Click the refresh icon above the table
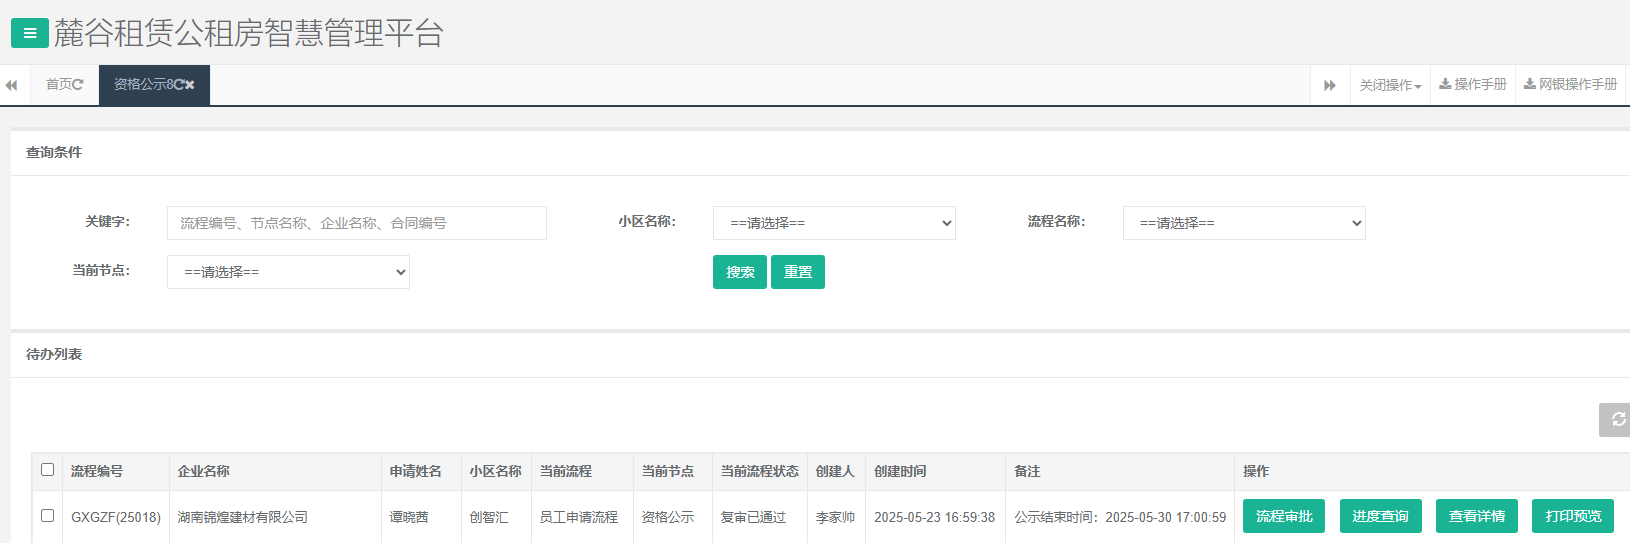The height and width of the screenshot is (543, 1630). tap(1617, 420)
